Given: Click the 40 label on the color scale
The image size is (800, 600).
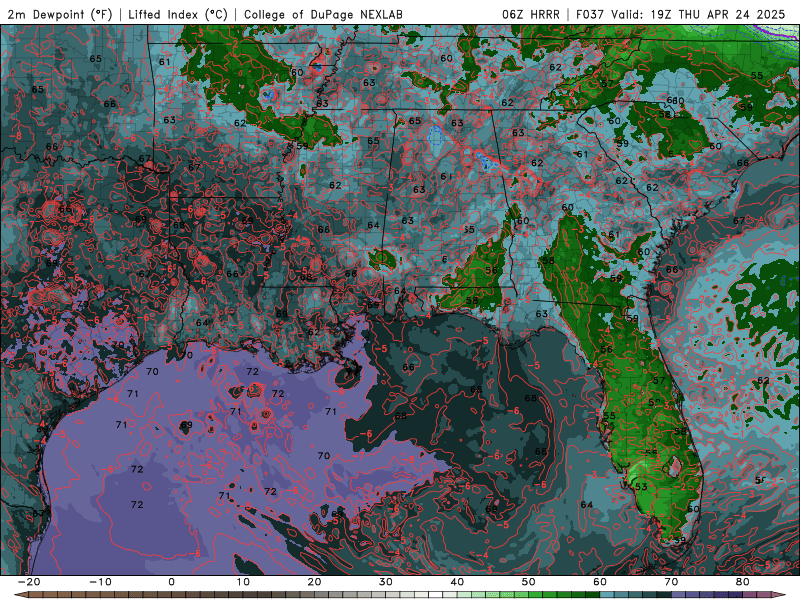Looking at the screenshot, I should click(457, 582).
